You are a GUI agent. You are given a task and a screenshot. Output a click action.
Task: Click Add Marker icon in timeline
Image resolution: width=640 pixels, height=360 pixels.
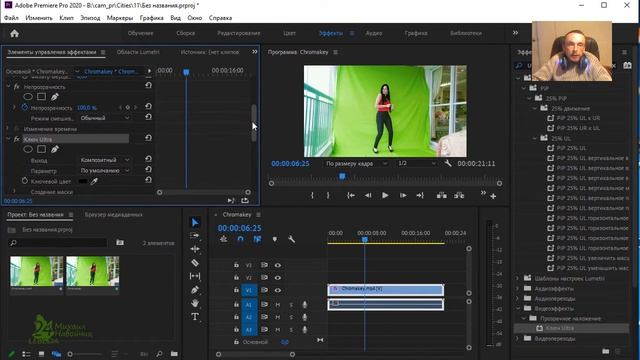[x=275, y=240]
